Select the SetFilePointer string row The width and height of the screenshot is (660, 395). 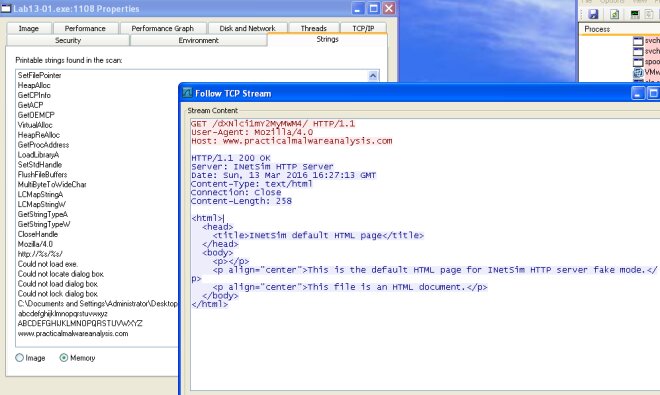click(x=40, y=75)
